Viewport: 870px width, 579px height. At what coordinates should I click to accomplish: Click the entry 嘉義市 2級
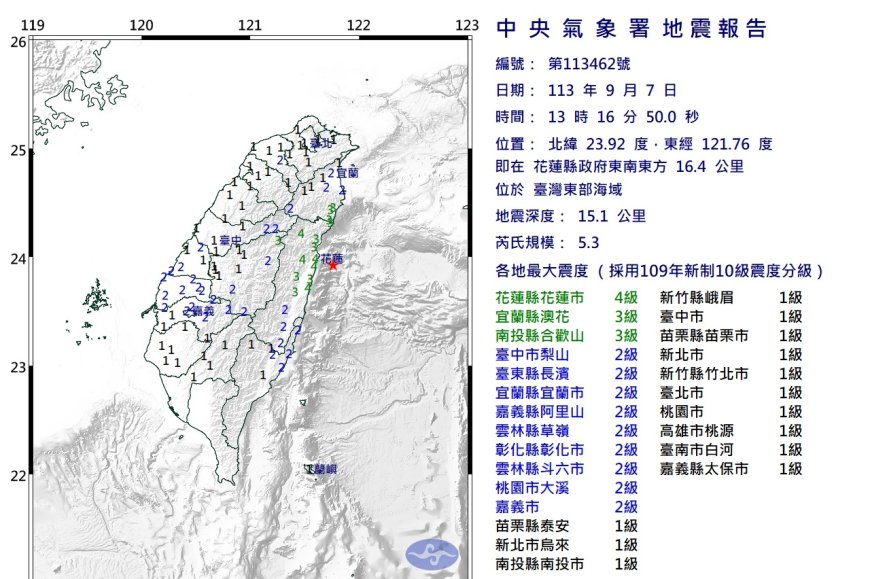566,507
